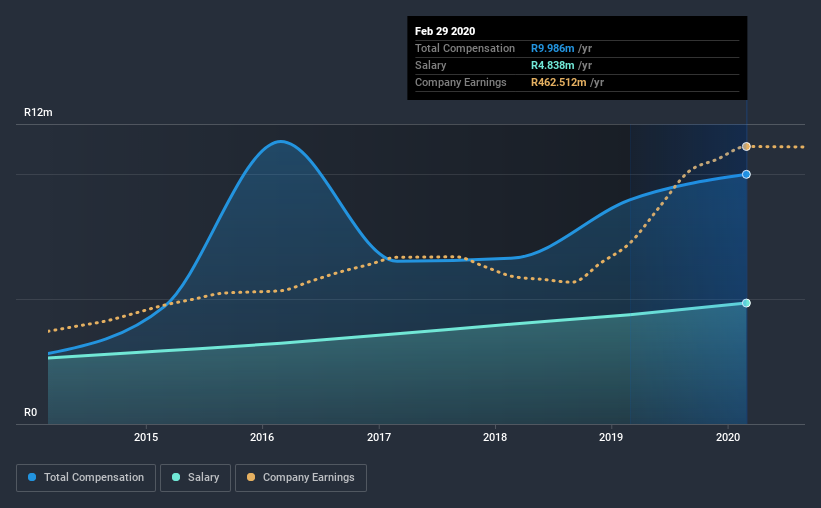Click the 2018 x-axis label

[495, 437]
